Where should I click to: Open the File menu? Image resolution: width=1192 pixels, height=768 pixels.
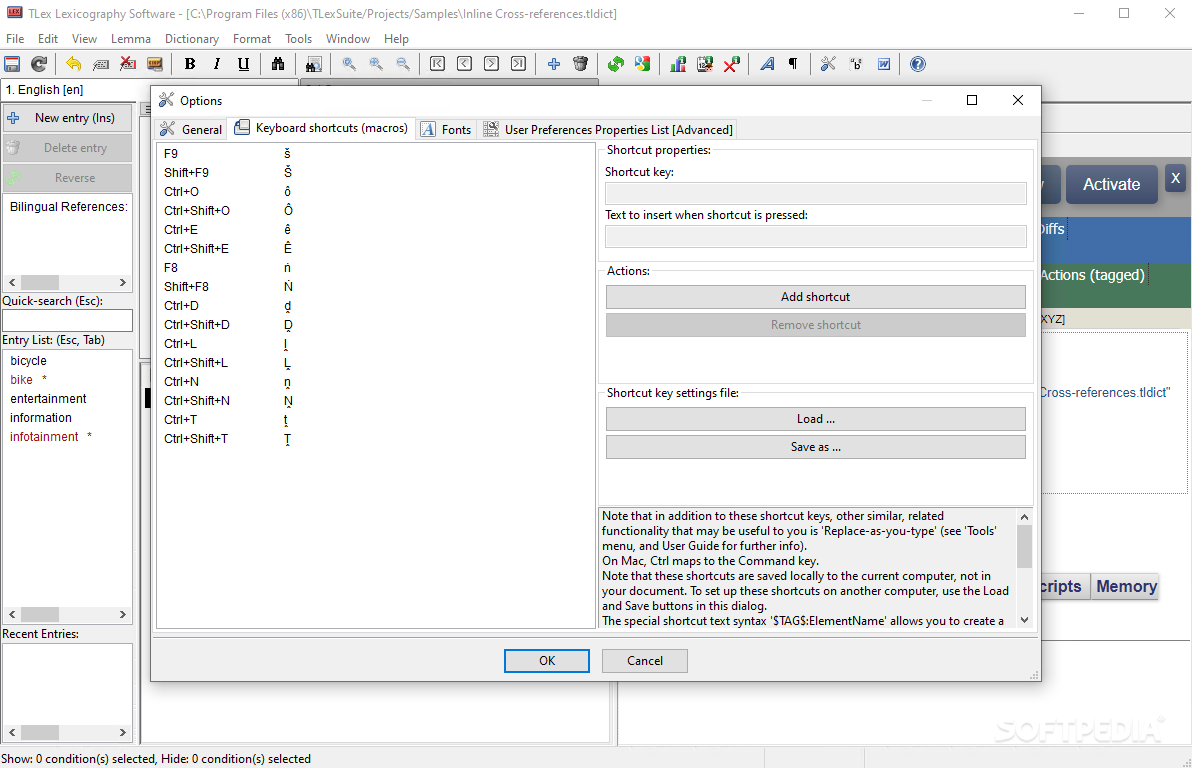point(15,38)
